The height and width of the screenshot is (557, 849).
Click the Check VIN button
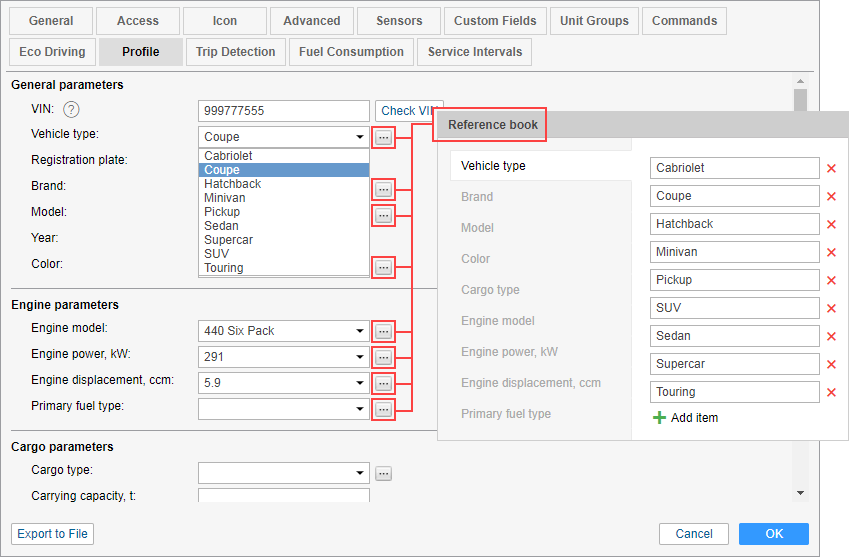click(x=406, y=111)
